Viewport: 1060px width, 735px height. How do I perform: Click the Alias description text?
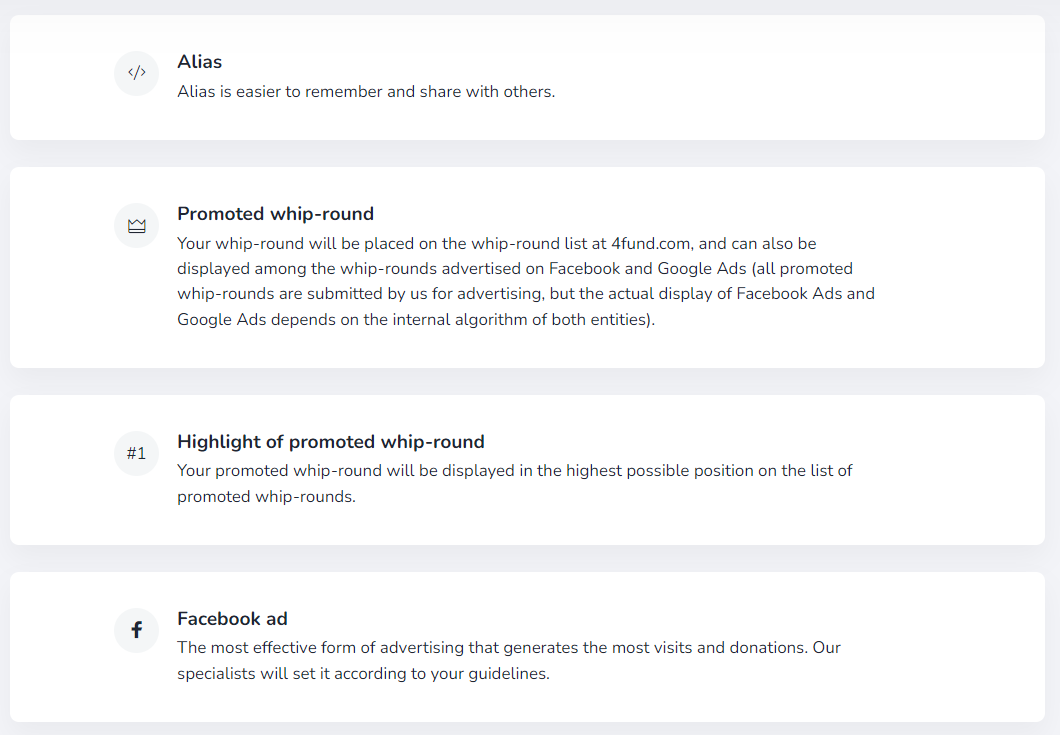366,91
